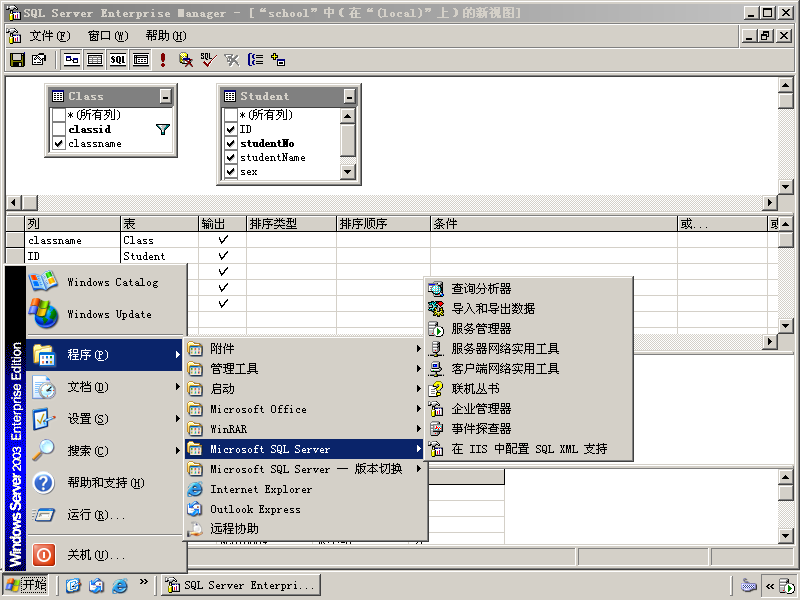Toggle output check for classname grid row
800x600 pixels.
[223, 240]
